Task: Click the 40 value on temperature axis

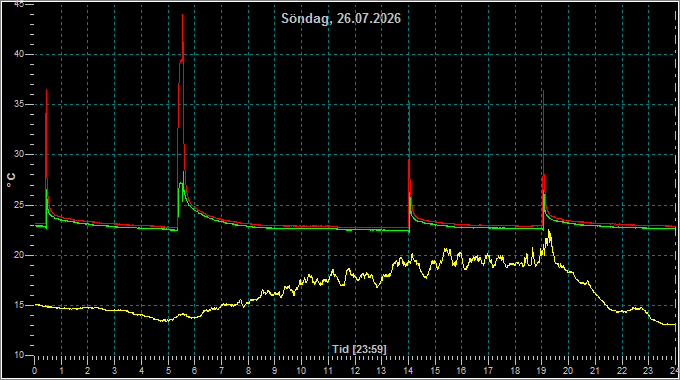Action: pyautogui.click(x=19, y=54)
